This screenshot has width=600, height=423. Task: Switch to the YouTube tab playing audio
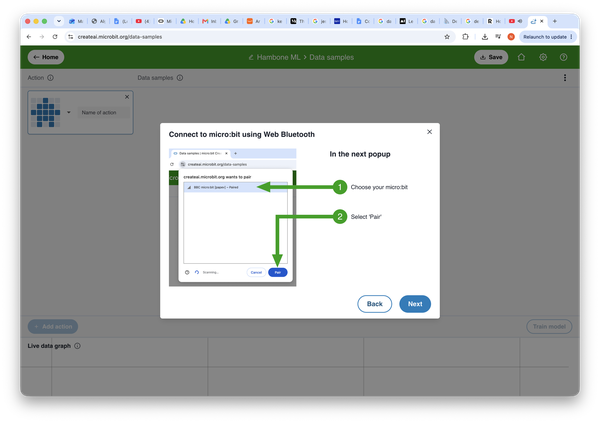(x=515, y=21)
